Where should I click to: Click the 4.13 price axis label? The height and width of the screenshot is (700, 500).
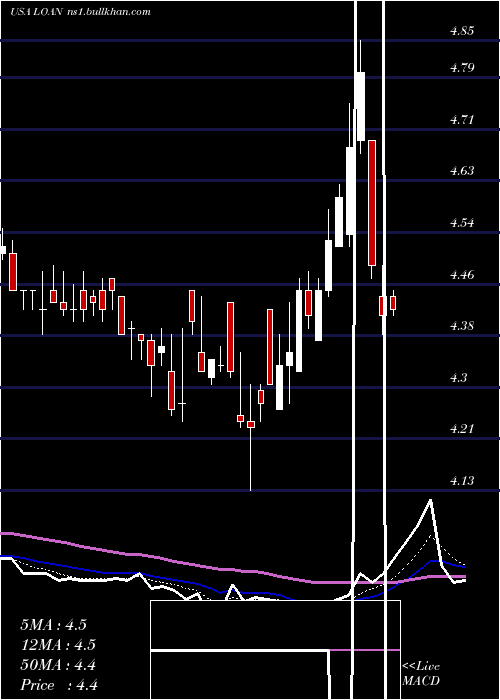[x=462, y=481]
